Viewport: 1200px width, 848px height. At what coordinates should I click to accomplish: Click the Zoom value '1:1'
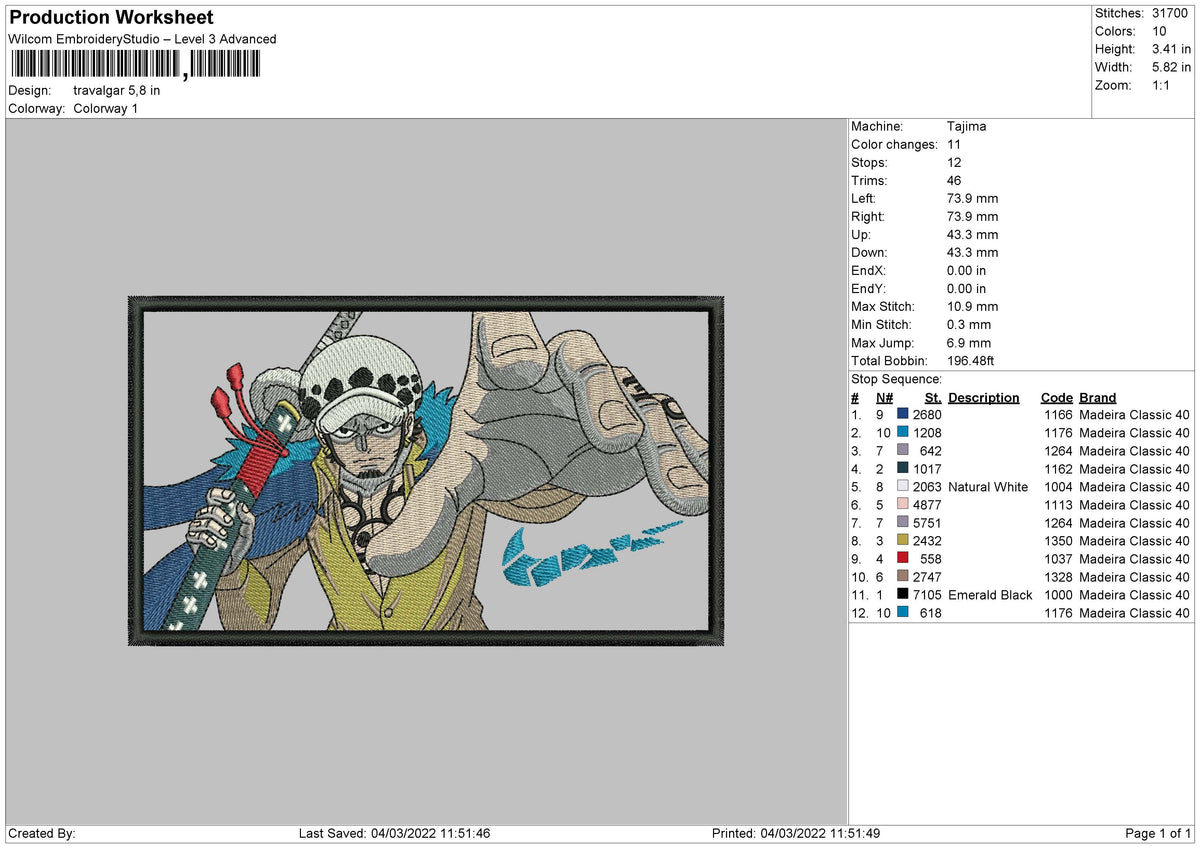[1163, 85]
